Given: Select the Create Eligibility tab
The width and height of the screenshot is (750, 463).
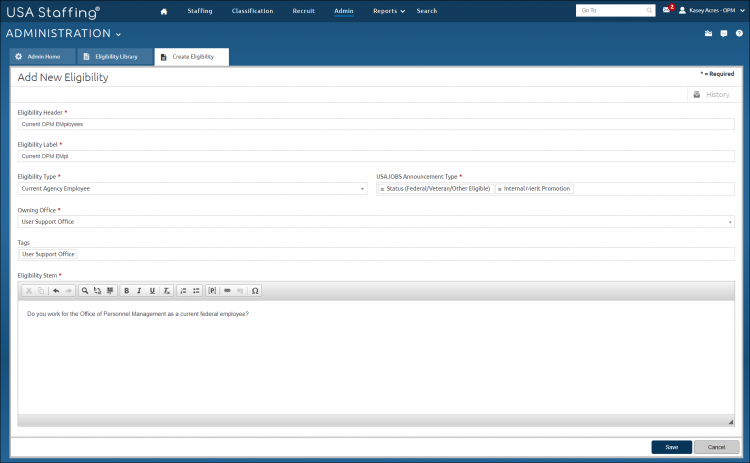Looking at the screenshot, I should [x=191, y=56].
